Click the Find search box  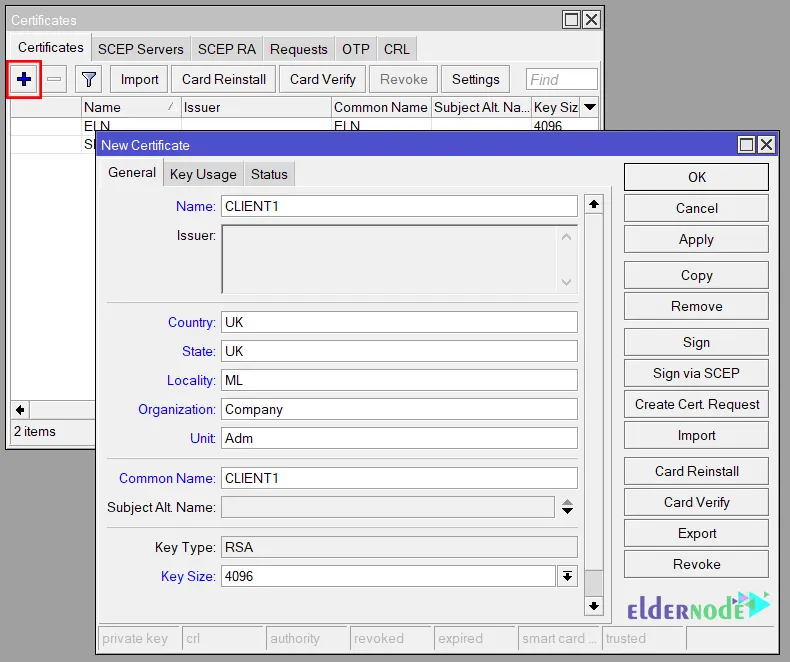[x=561, y=79]
